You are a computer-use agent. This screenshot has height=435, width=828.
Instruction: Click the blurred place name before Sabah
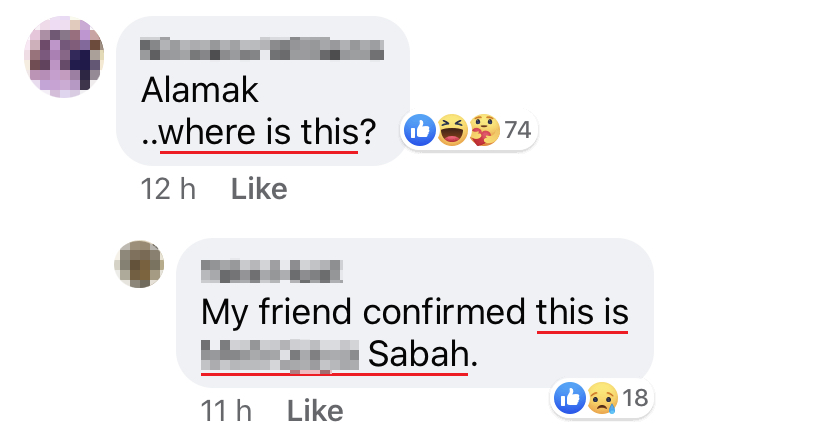[x=279, y=354]
